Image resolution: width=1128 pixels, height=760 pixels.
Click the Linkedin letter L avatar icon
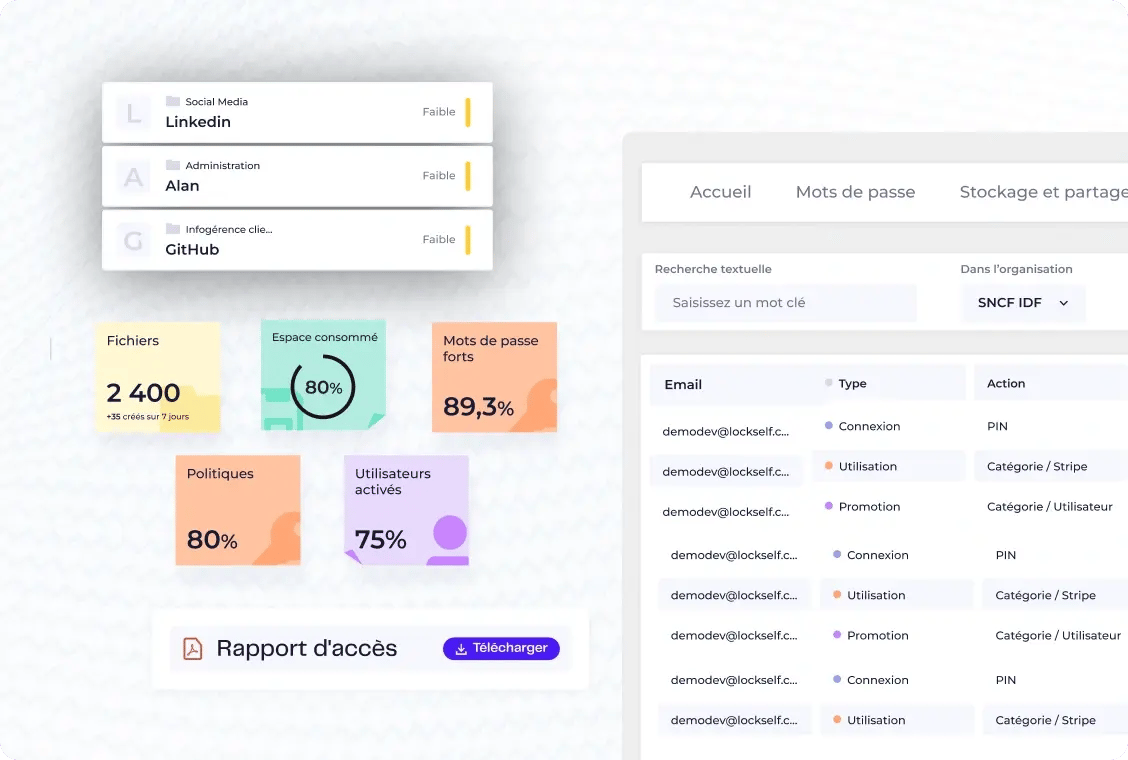[x=133, y=112]
